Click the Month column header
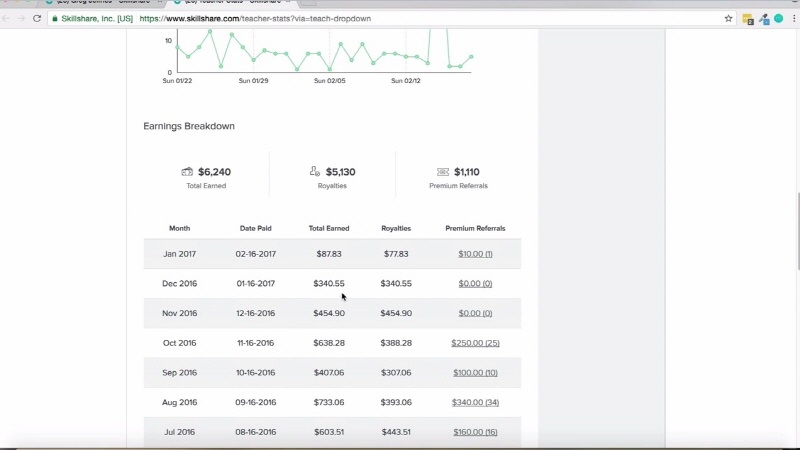This screenshot has width=800, height=450. tap(180, 228)
